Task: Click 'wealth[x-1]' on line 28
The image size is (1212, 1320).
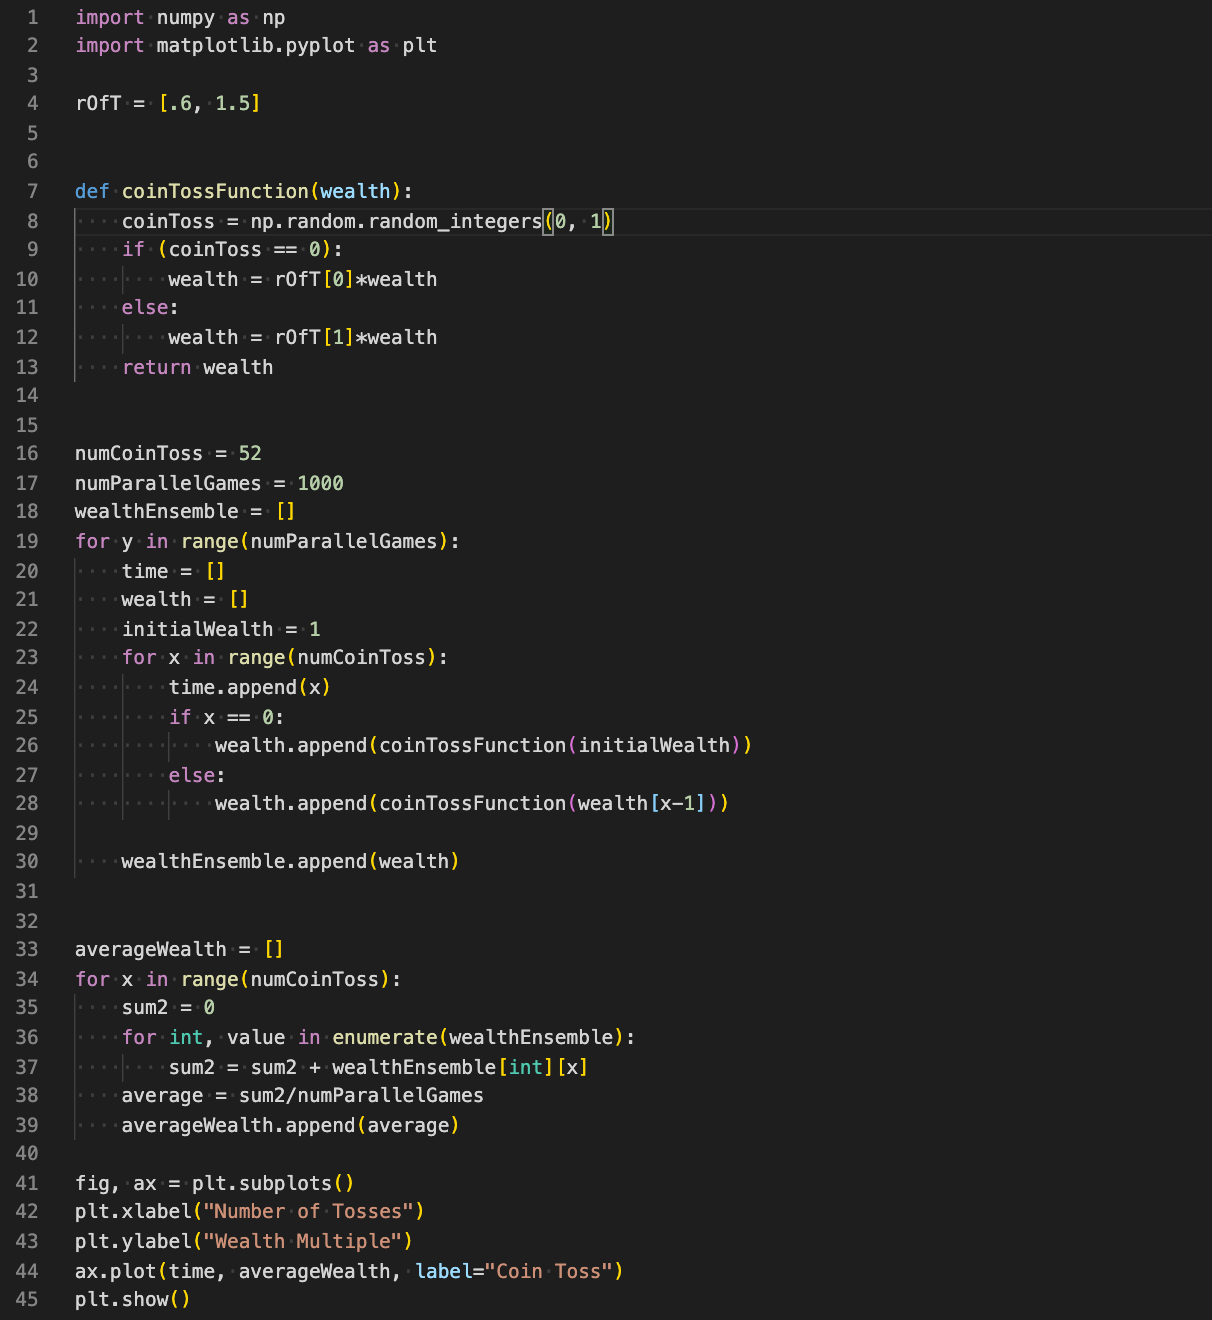Action: pyautogui.click(x=642, y=803)
